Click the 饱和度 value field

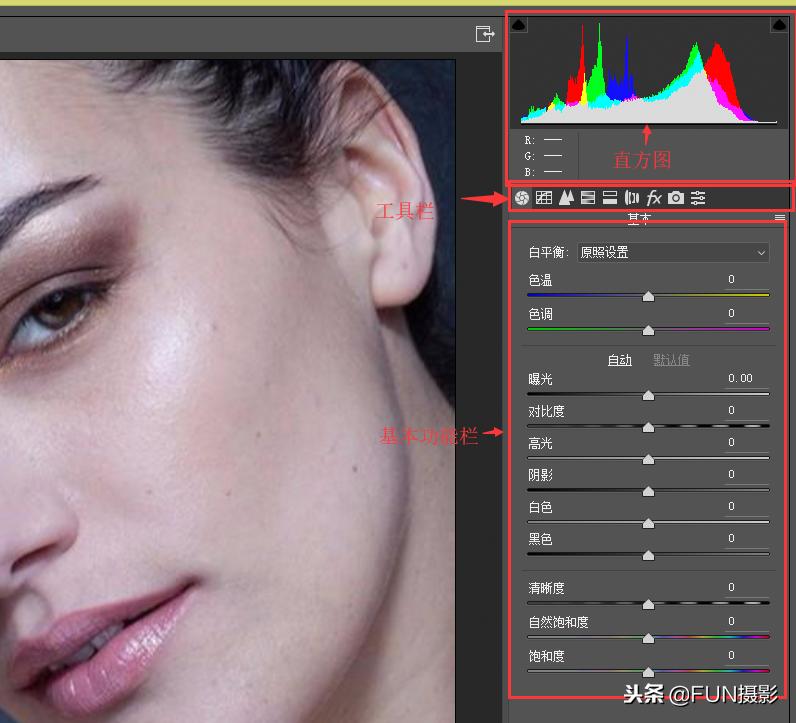(x=746, y=655)
